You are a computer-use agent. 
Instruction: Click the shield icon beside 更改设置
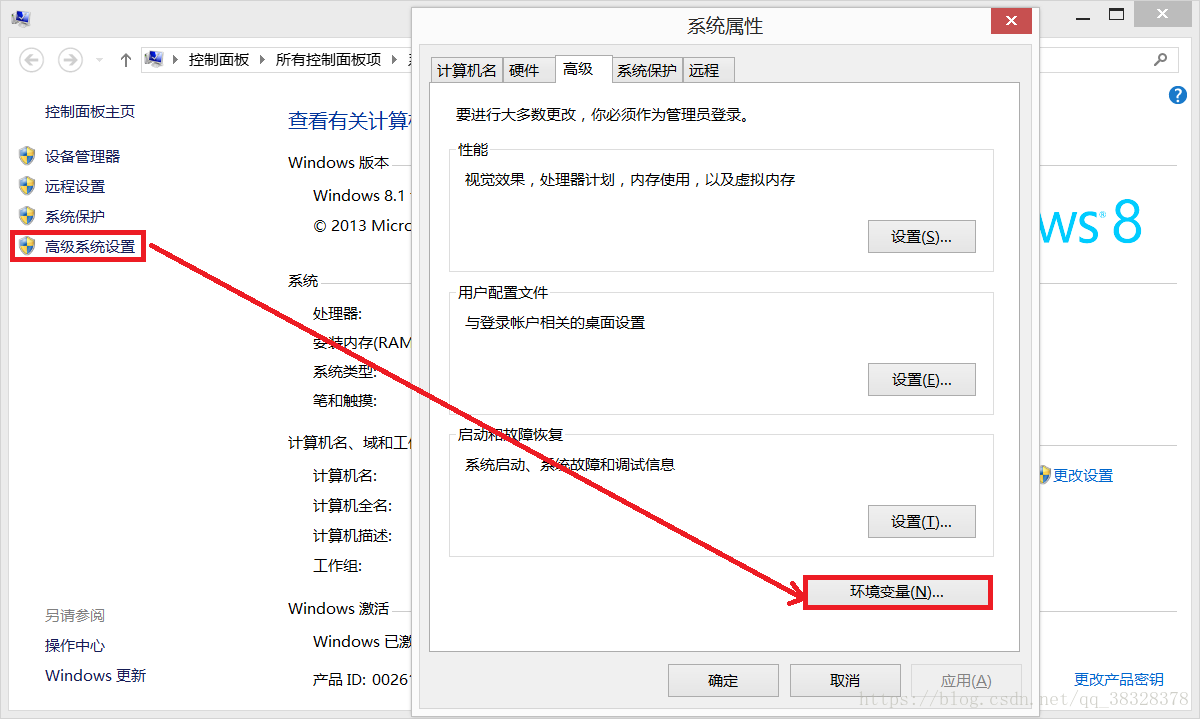click(1045, 475)
